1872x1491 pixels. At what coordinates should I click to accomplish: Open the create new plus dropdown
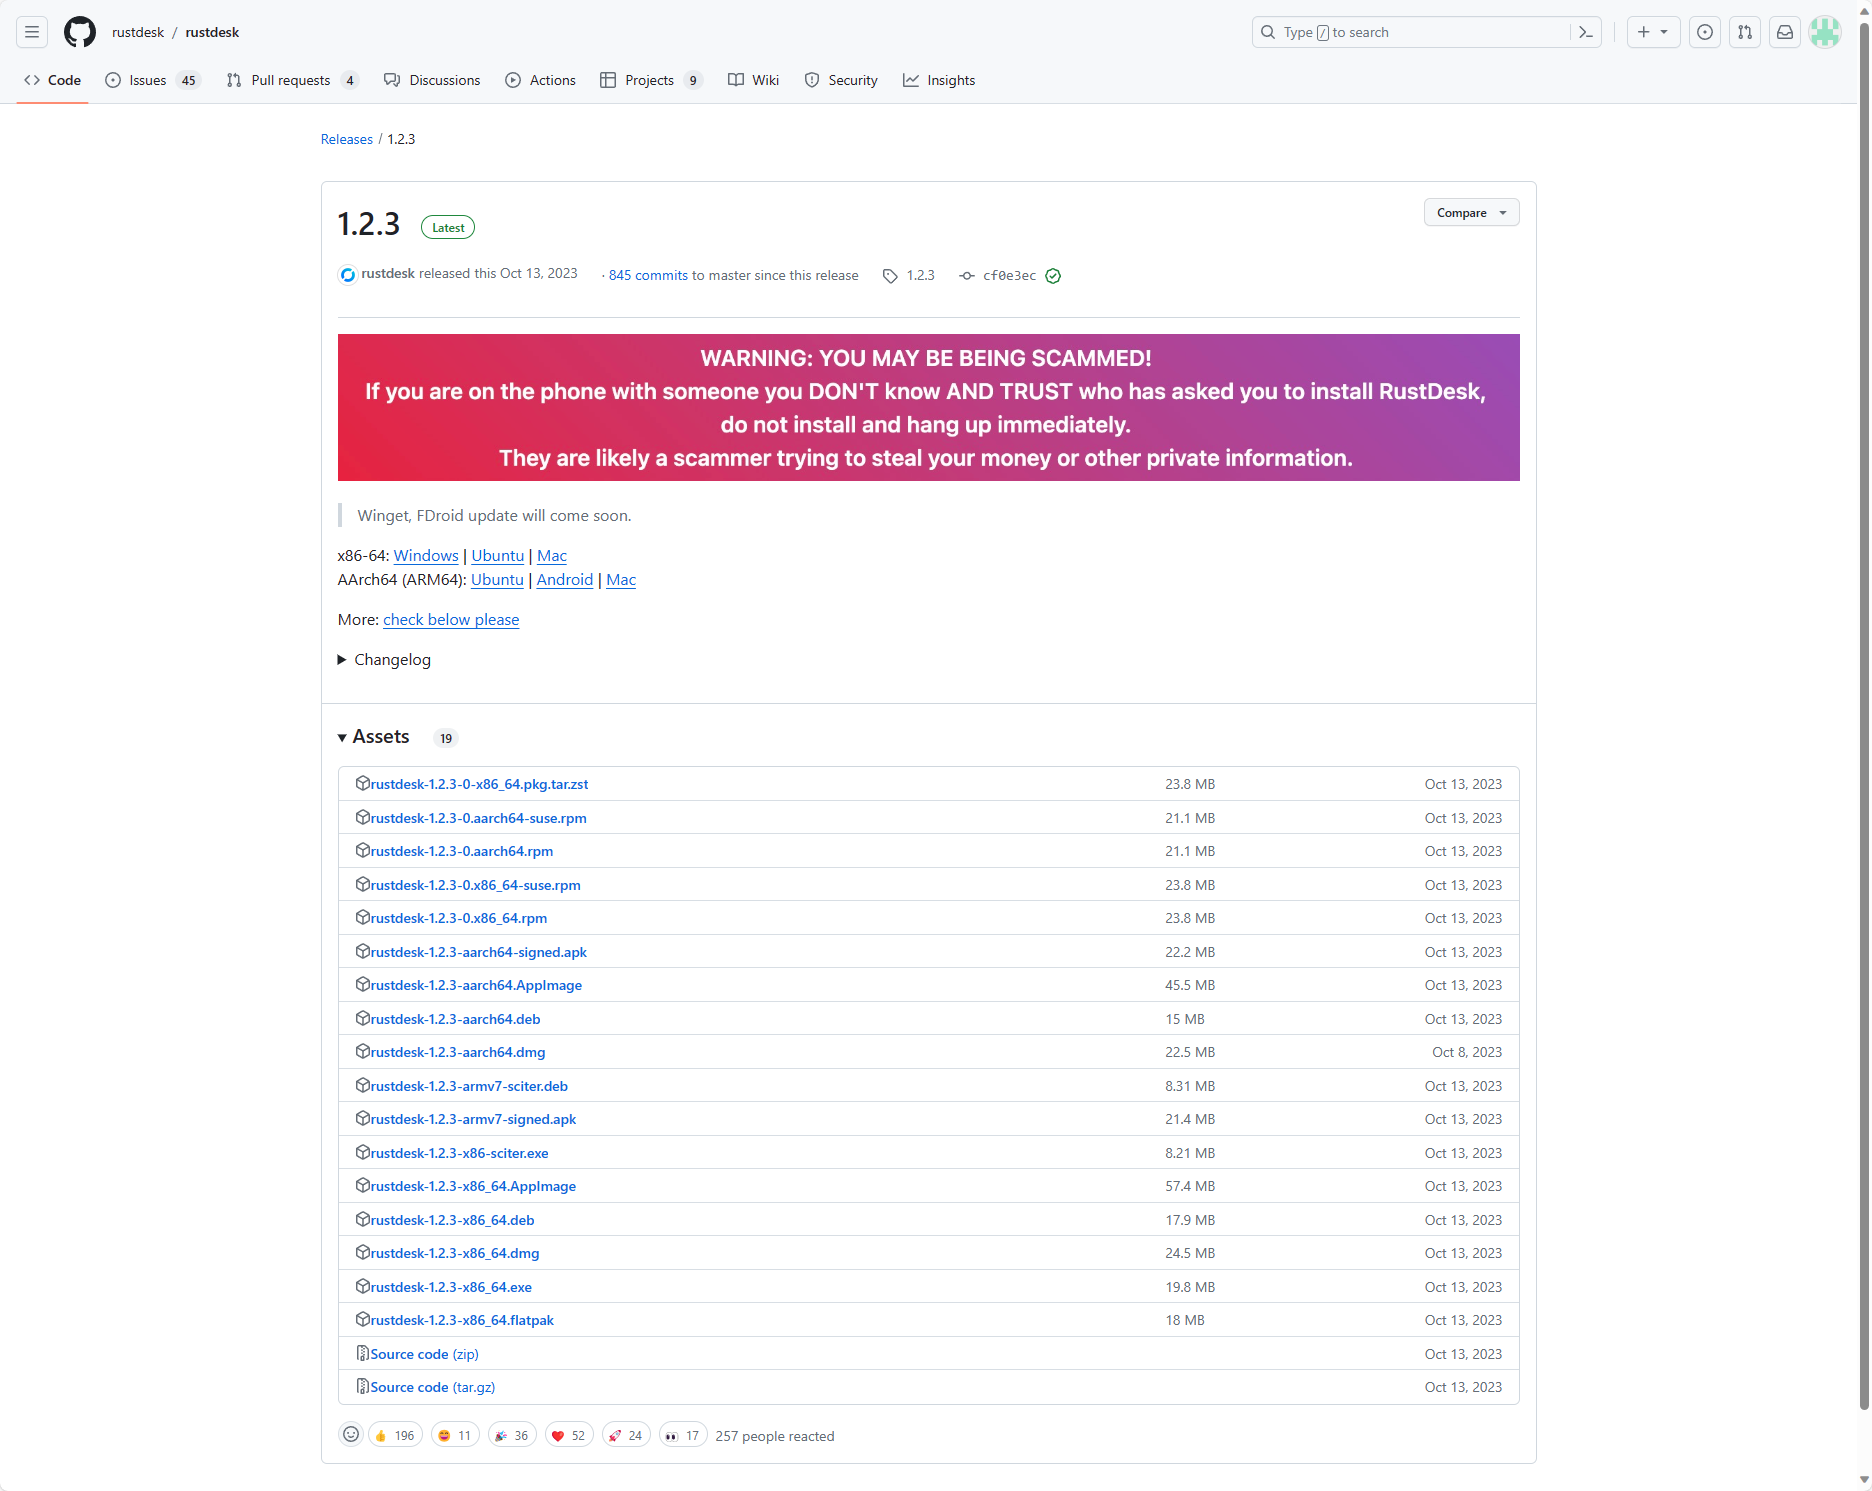point(1653,32)
